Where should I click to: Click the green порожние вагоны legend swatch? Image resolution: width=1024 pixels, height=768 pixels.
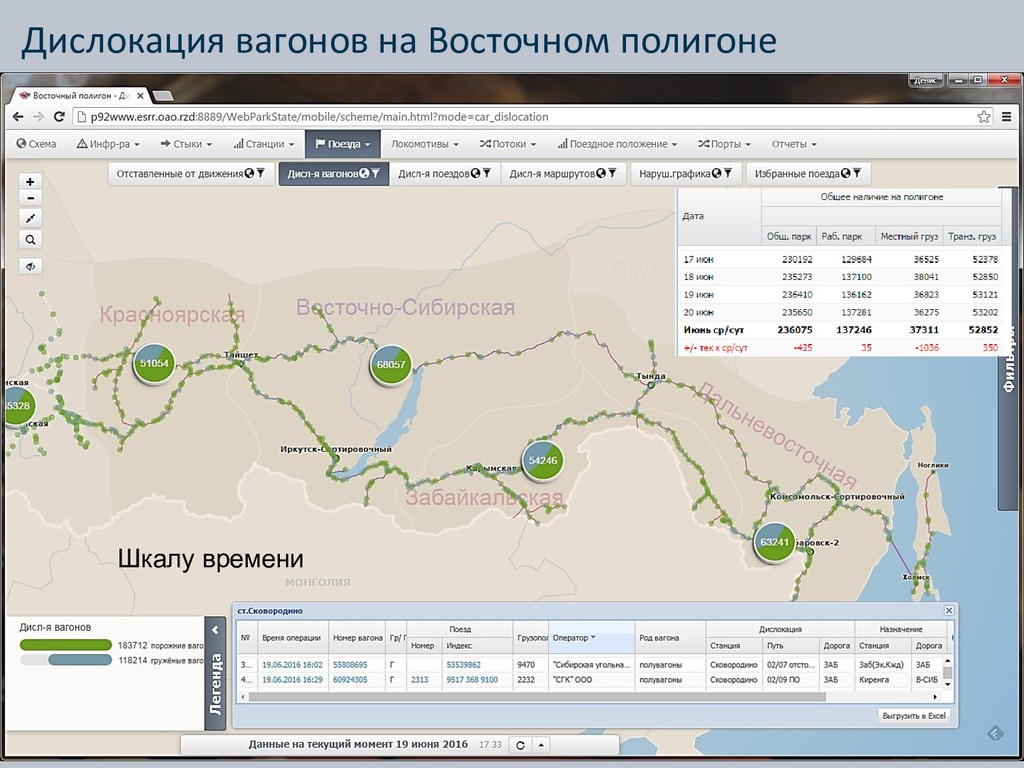[66, 645]
